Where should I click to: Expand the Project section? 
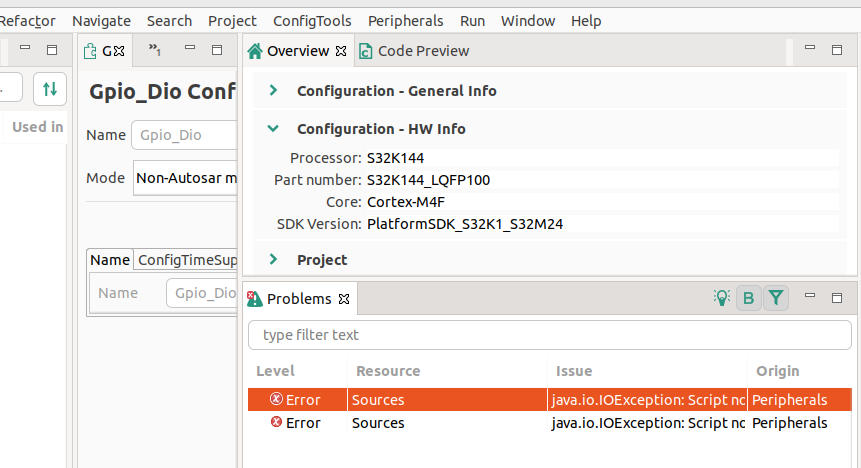coord(273,260)
